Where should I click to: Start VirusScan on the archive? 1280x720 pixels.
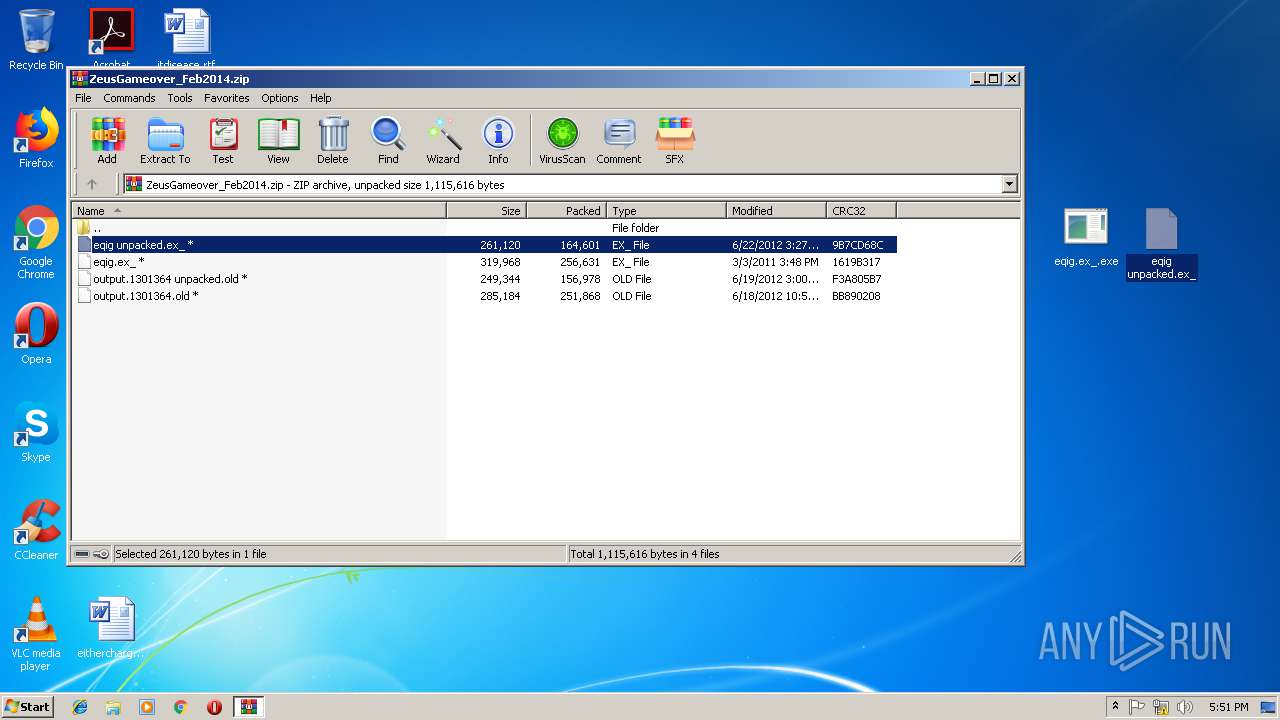coord(562,140)
